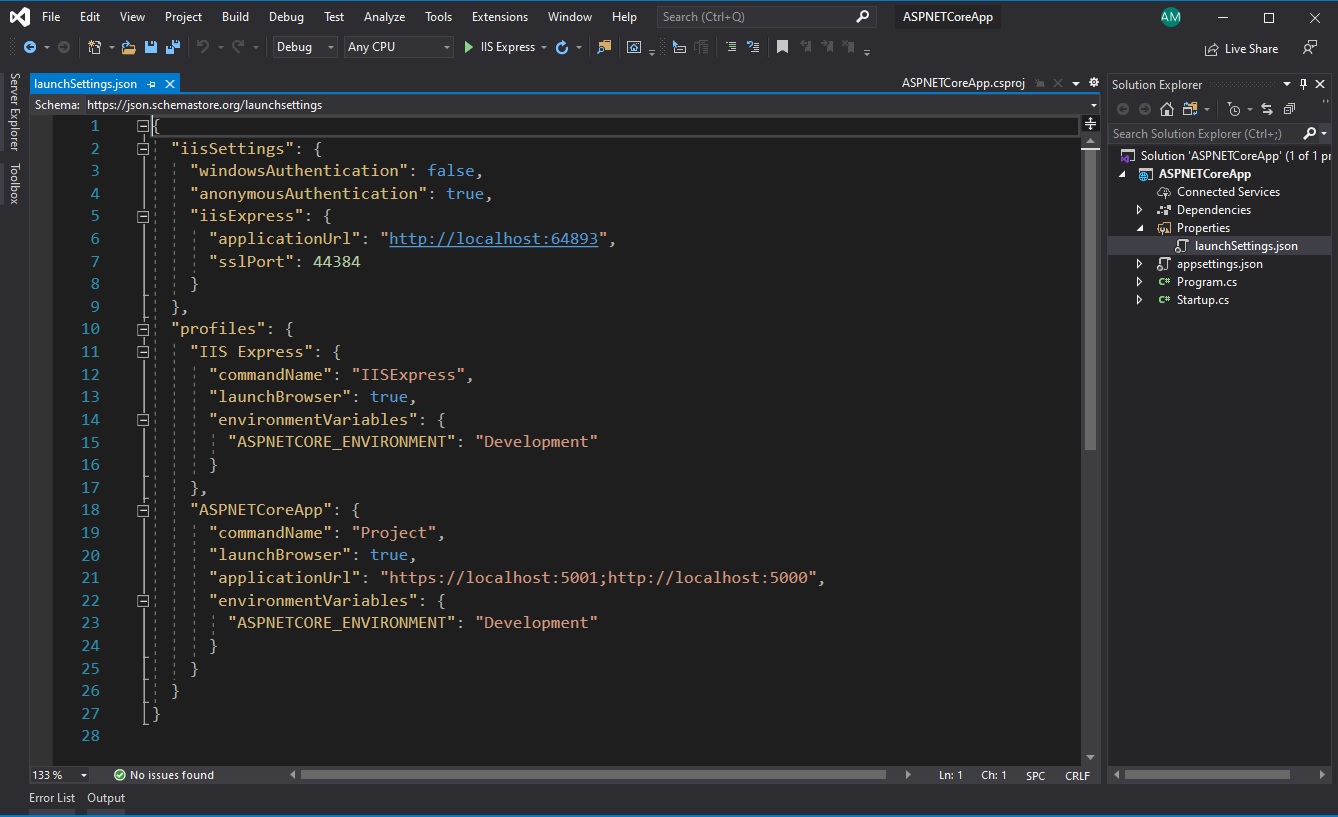Click the AM account avatar
Image resolution: width=1338 pixels, height=817 pixels.
tap(1170, 17)
